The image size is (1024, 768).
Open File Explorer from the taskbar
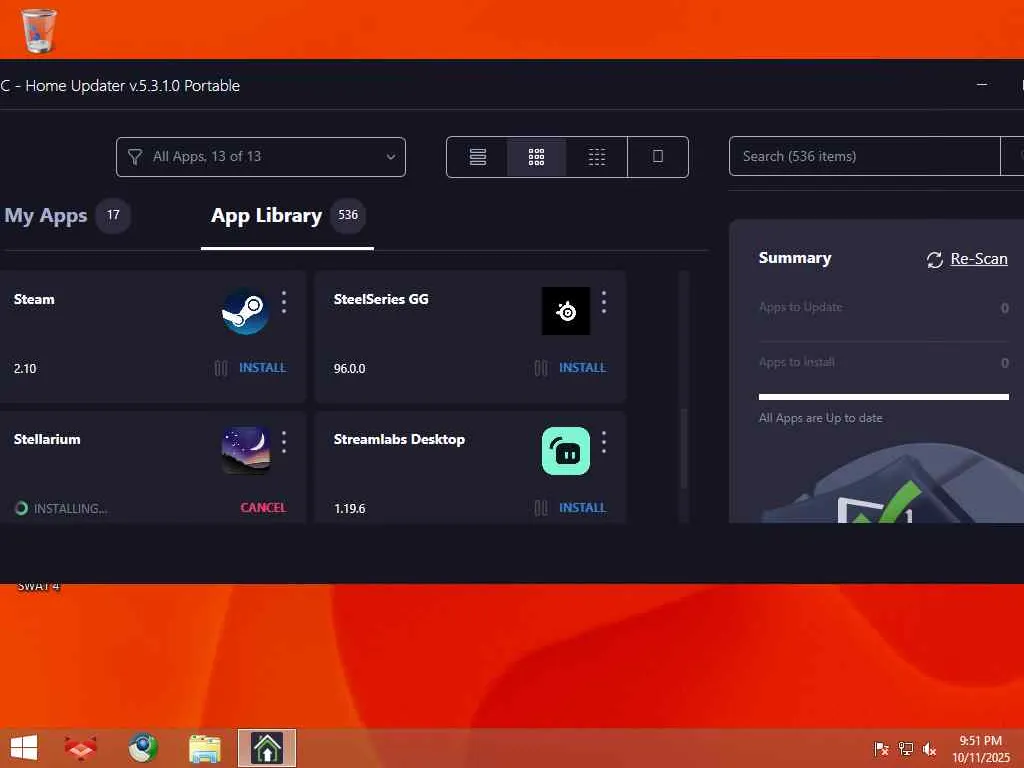(204, 748)
